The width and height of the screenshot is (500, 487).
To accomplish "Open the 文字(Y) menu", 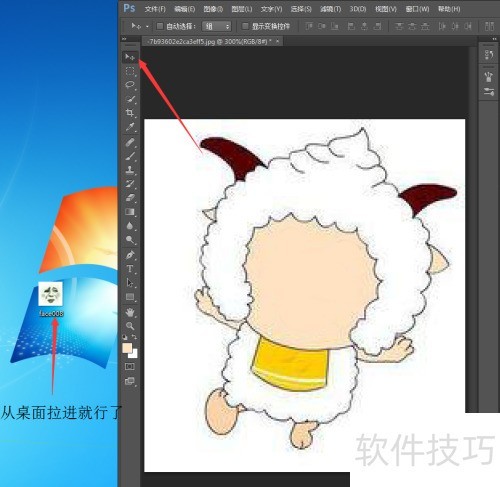I will (x=271, y=9).
